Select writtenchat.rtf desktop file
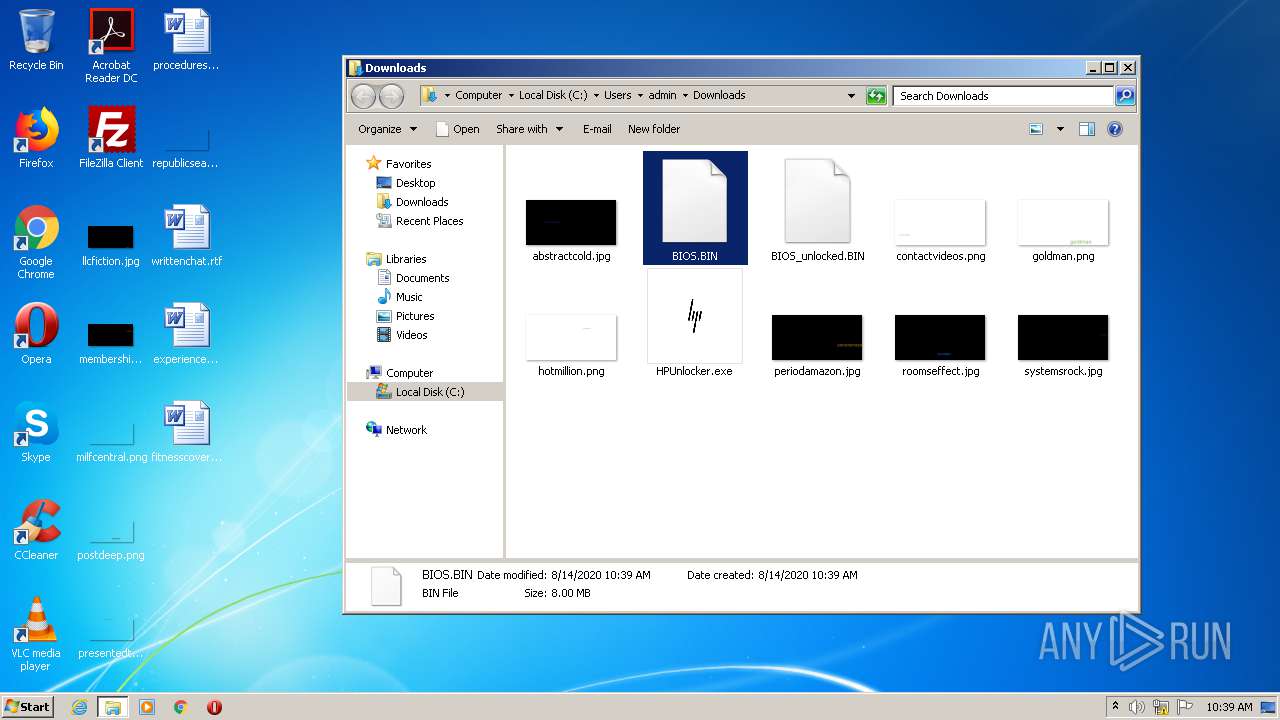 pos(187,236)
